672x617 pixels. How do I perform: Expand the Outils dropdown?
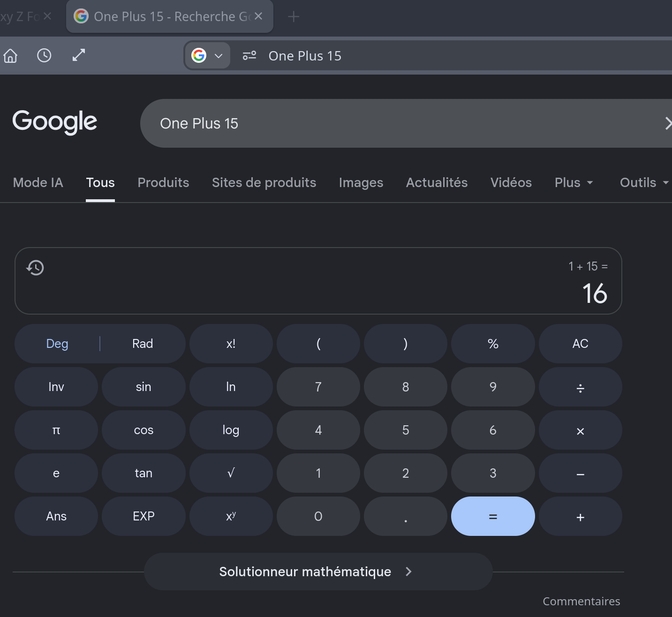pyautogui.click(x=644, y=183)
